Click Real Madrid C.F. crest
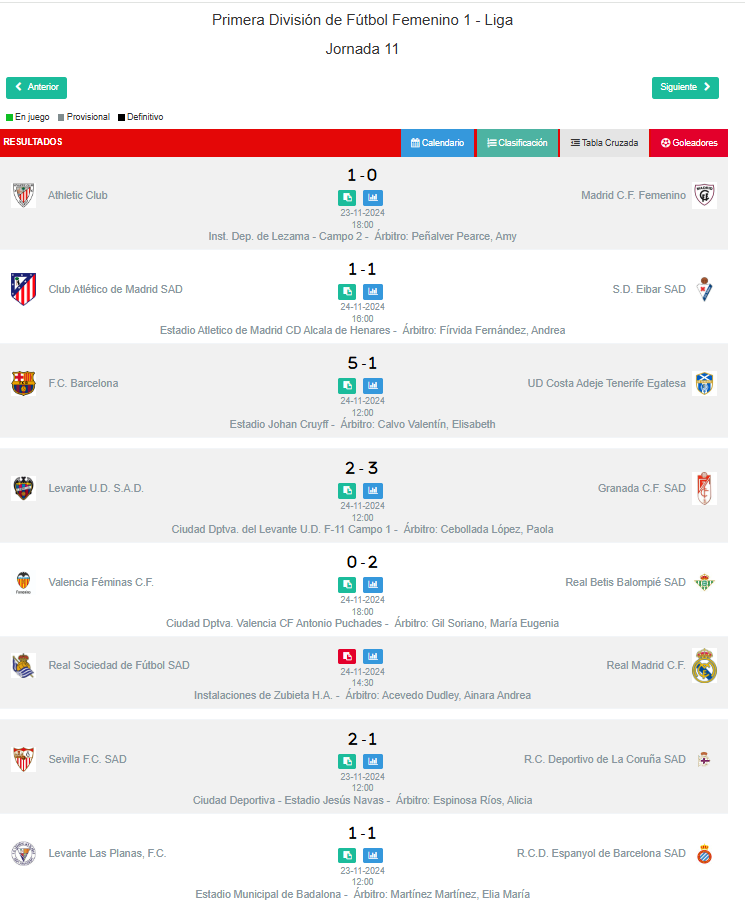 click(704, 665)
